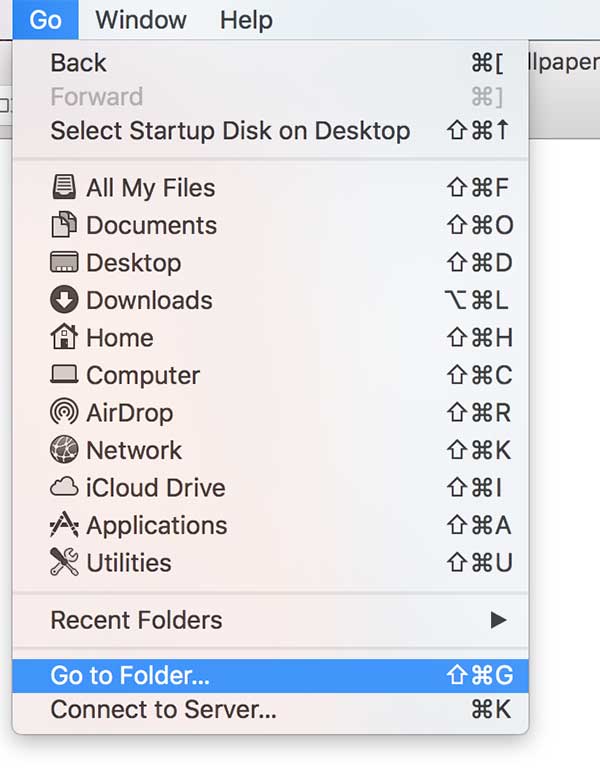Open the Help menu

click(246, 19)
